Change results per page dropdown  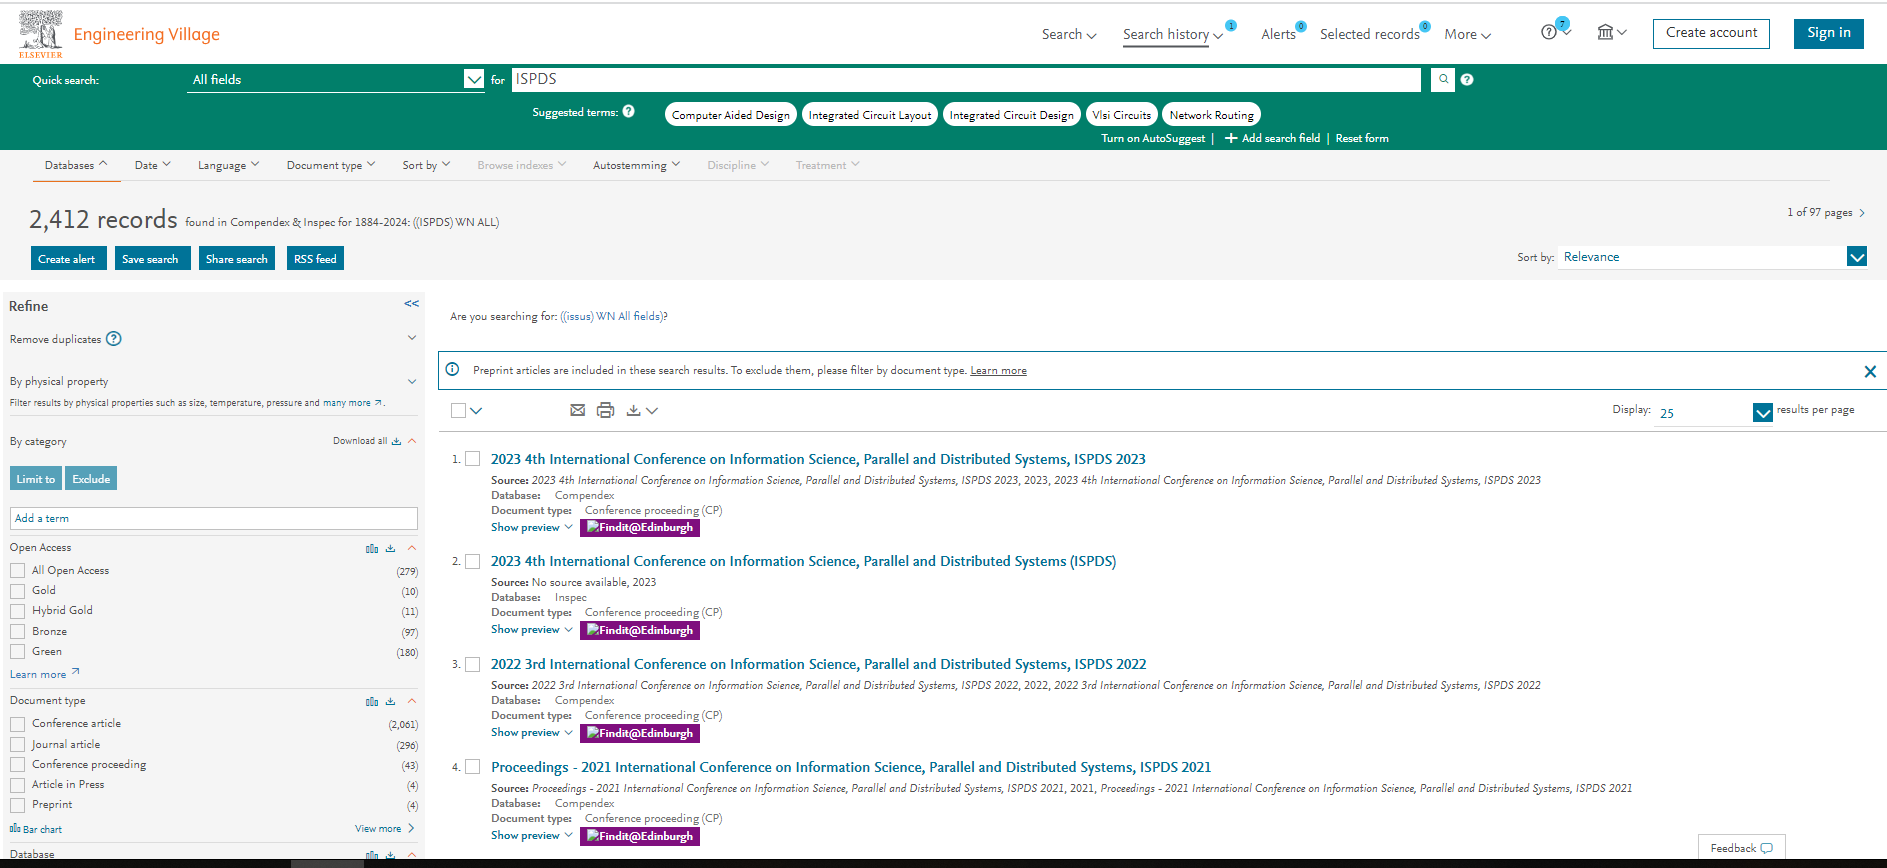[1714, 412]
